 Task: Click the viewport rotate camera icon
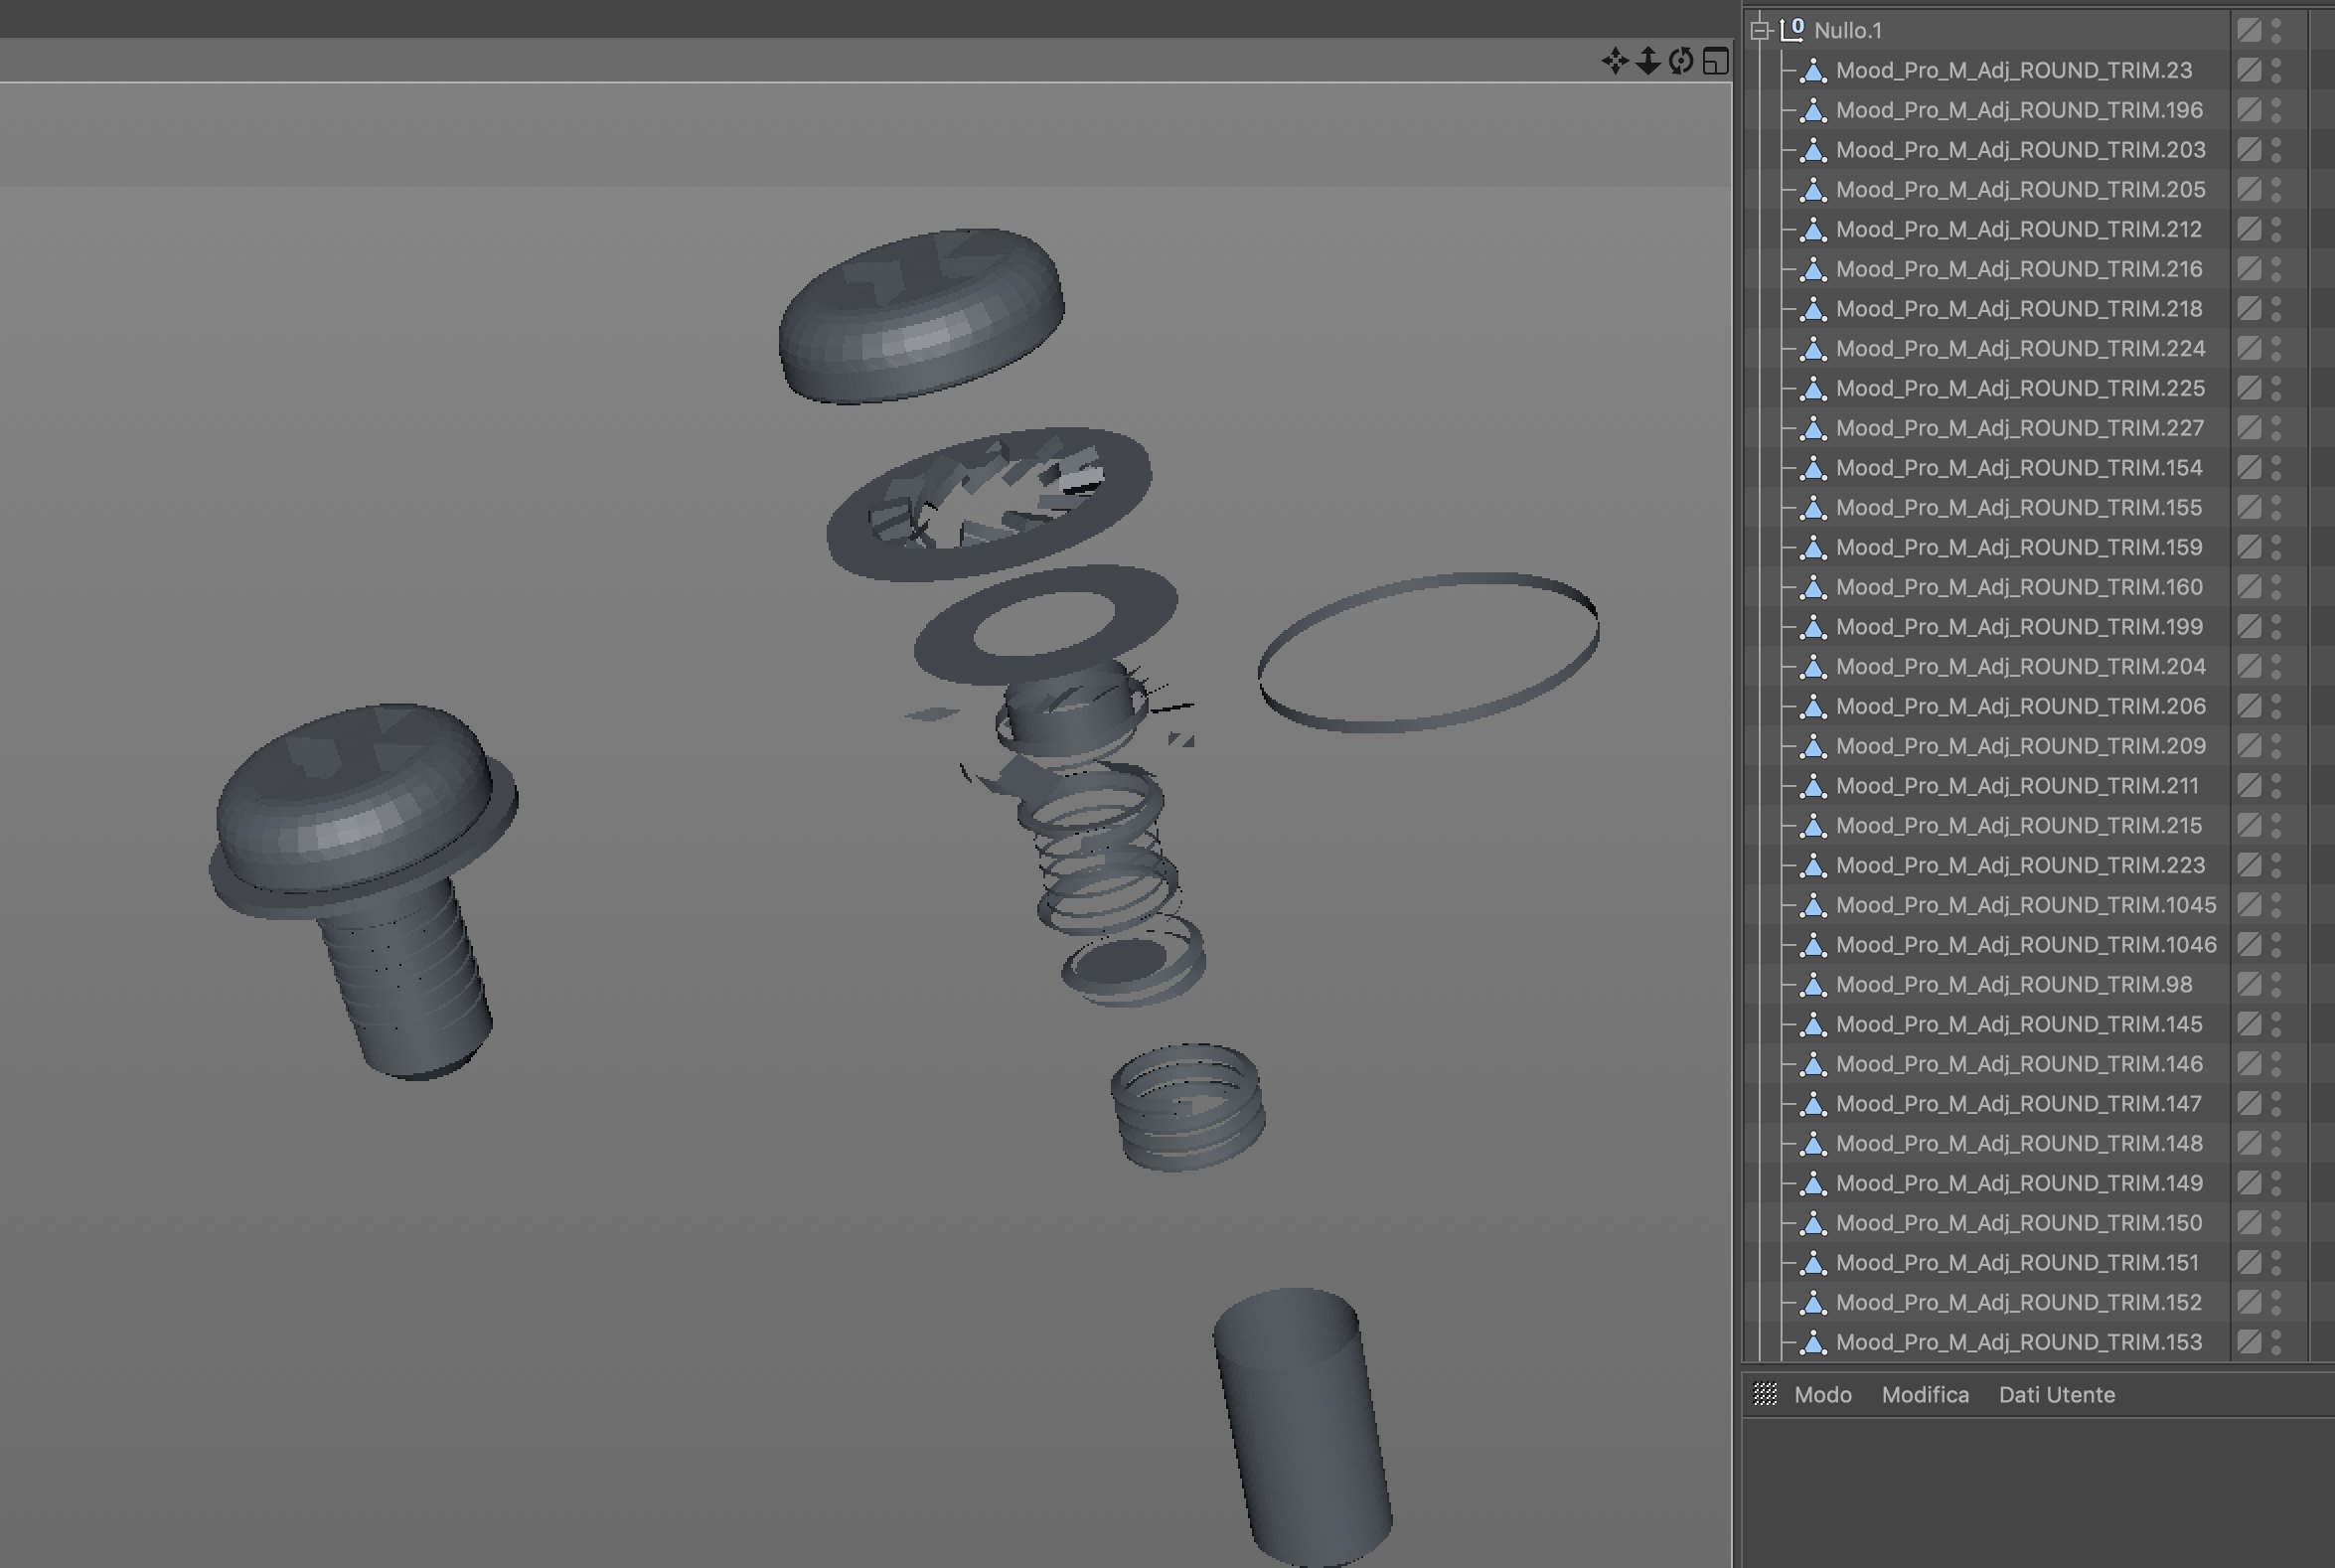[1681, 61]
